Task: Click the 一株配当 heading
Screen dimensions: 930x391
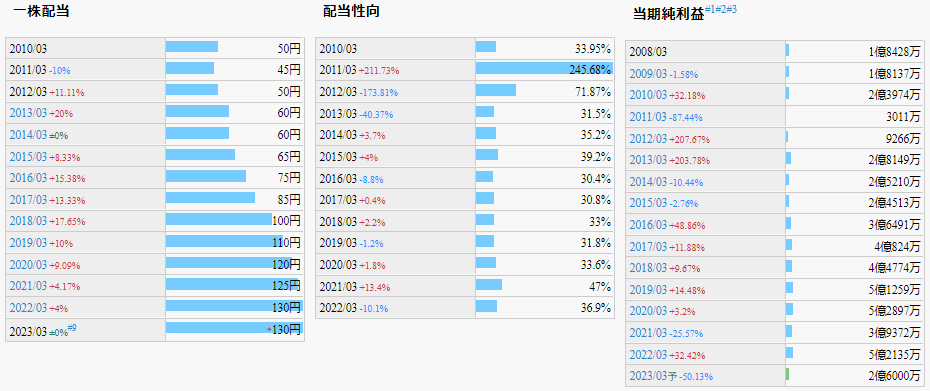Action: (x=41, y=11)
